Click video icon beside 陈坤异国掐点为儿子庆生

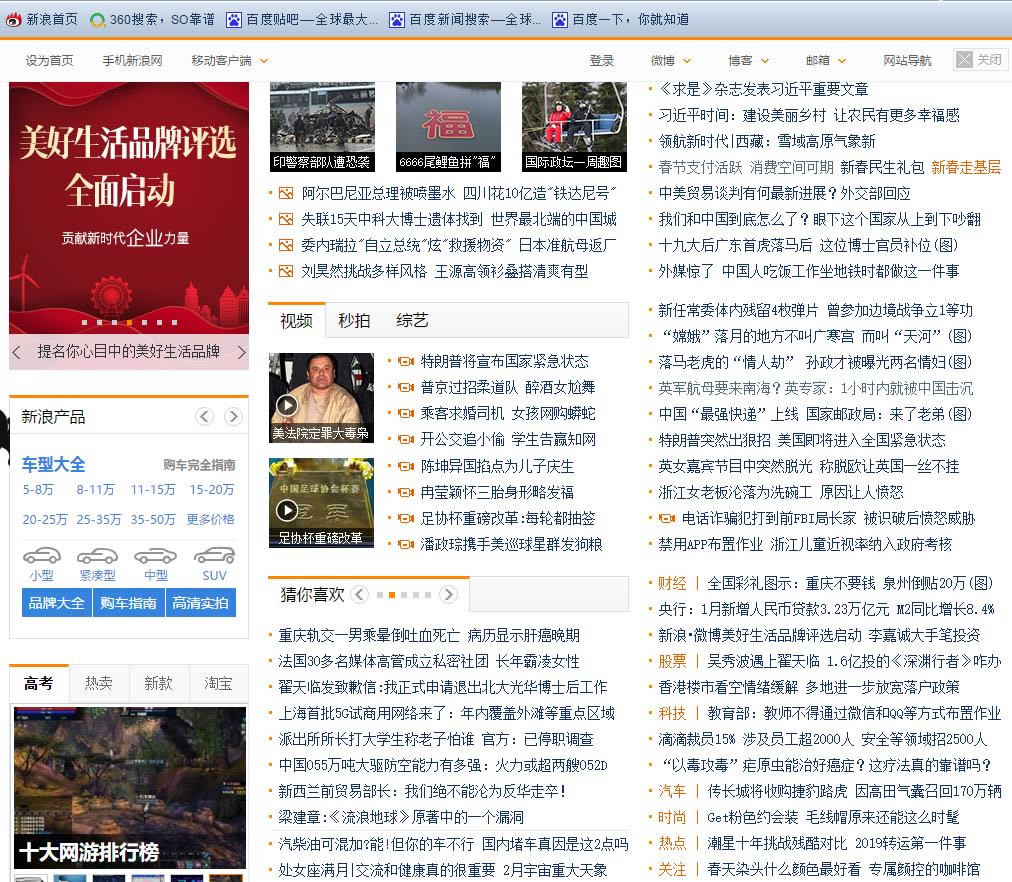coord(405,466)
